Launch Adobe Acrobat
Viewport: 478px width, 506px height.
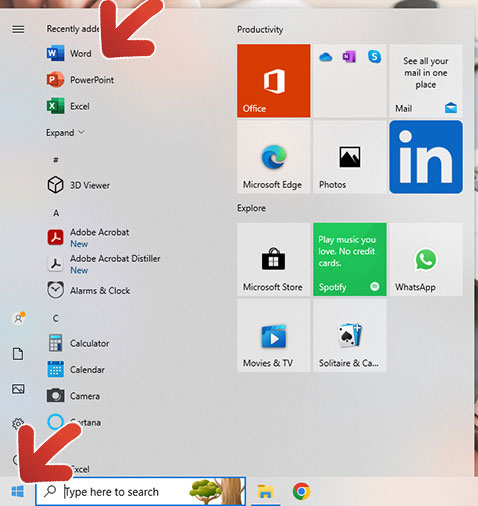point(88,237)
